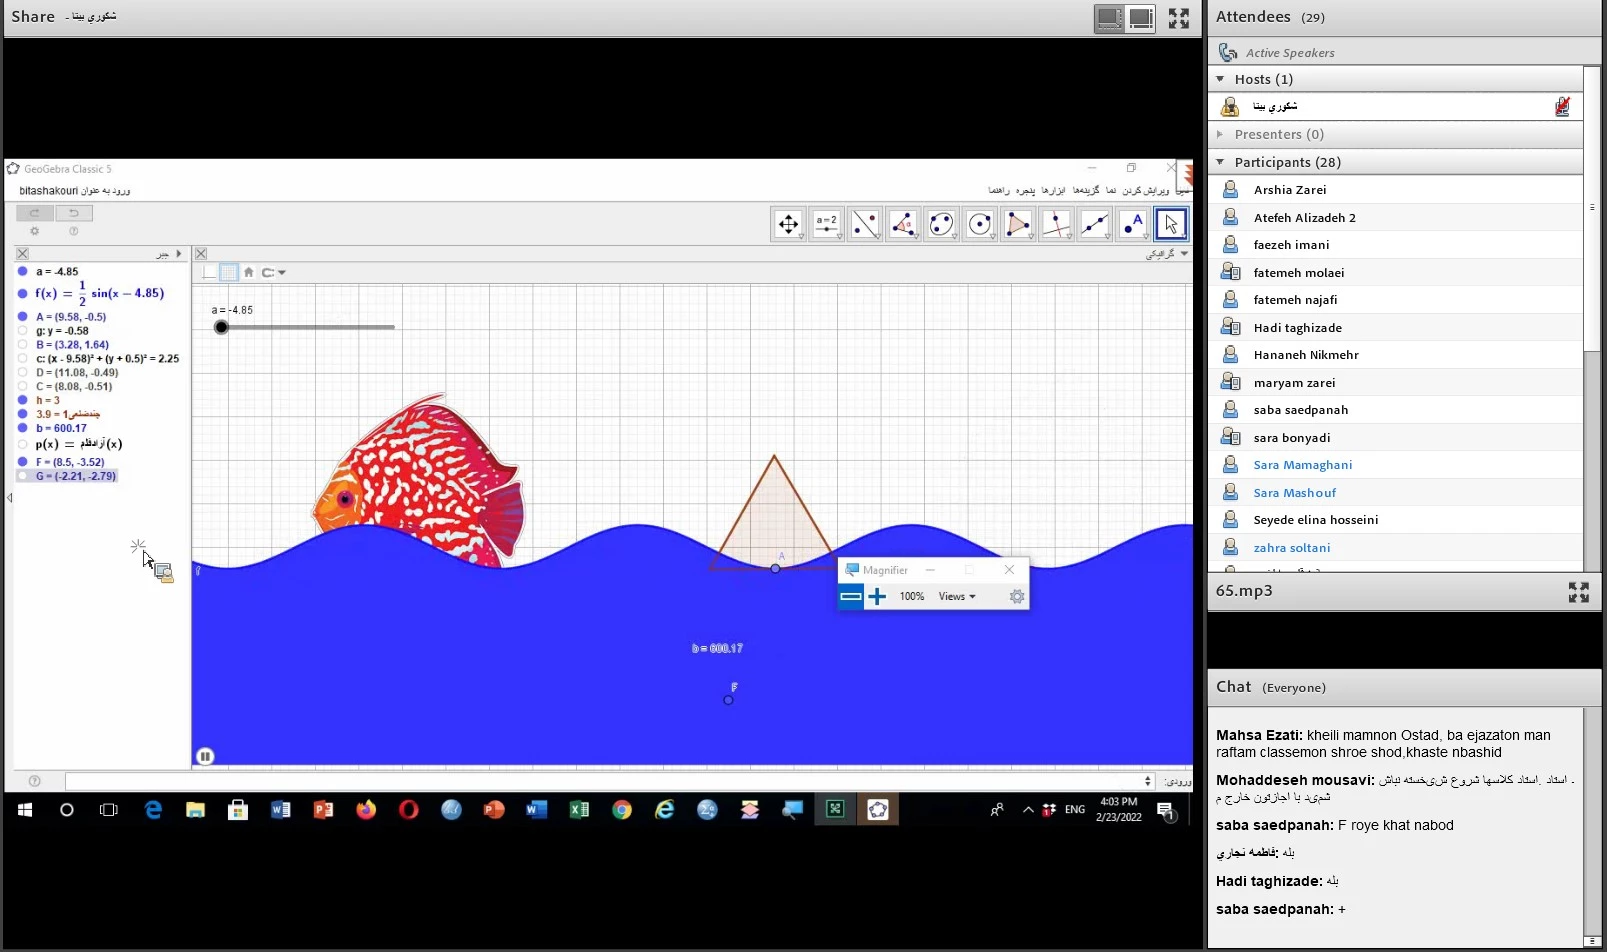Viewport: 1607px width, 952px height.
Task: Select the Angle tool
Action: coord(903,224)
